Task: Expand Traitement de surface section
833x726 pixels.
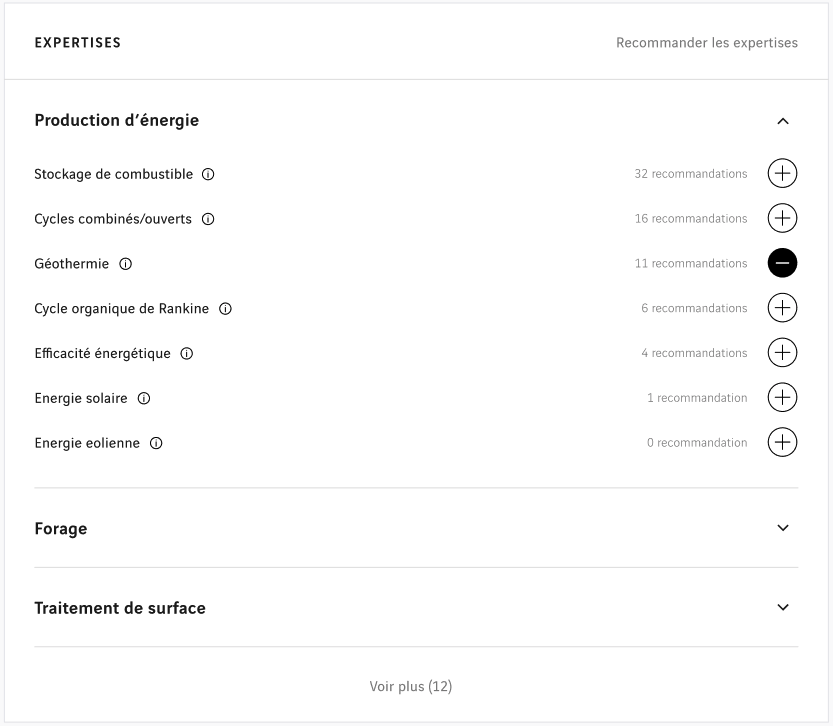Action: pos(783,607)
